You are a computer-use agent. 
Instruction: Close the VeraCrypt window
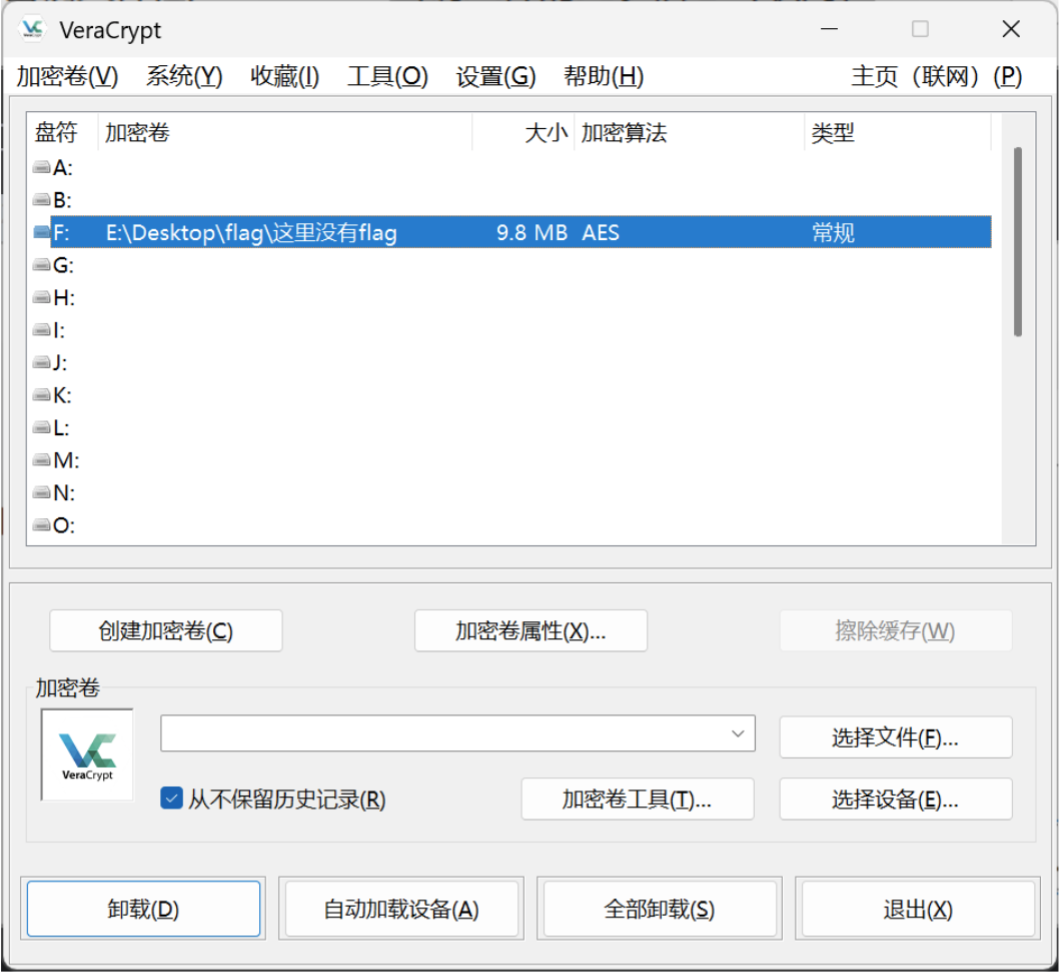(x=1011, y=29)
